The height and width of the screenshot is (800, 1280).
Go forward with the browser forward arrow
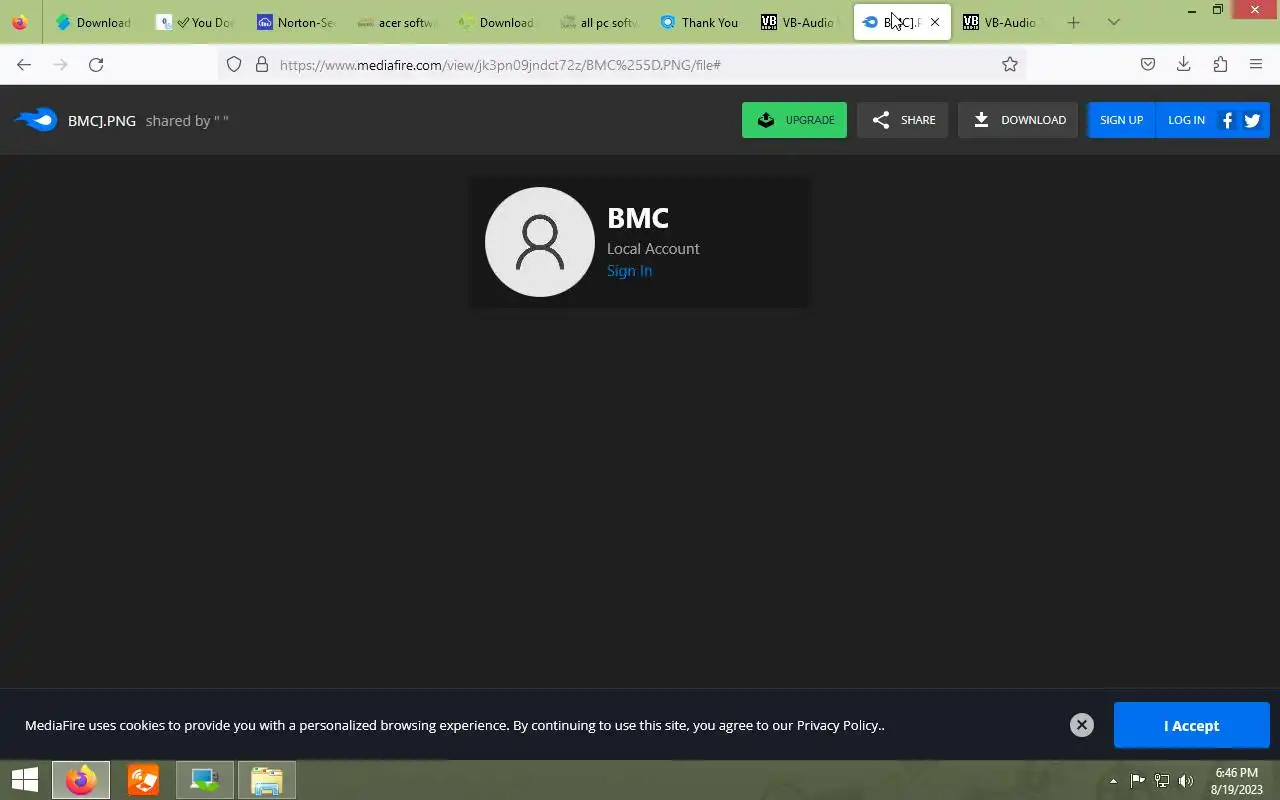click(60, 64)
